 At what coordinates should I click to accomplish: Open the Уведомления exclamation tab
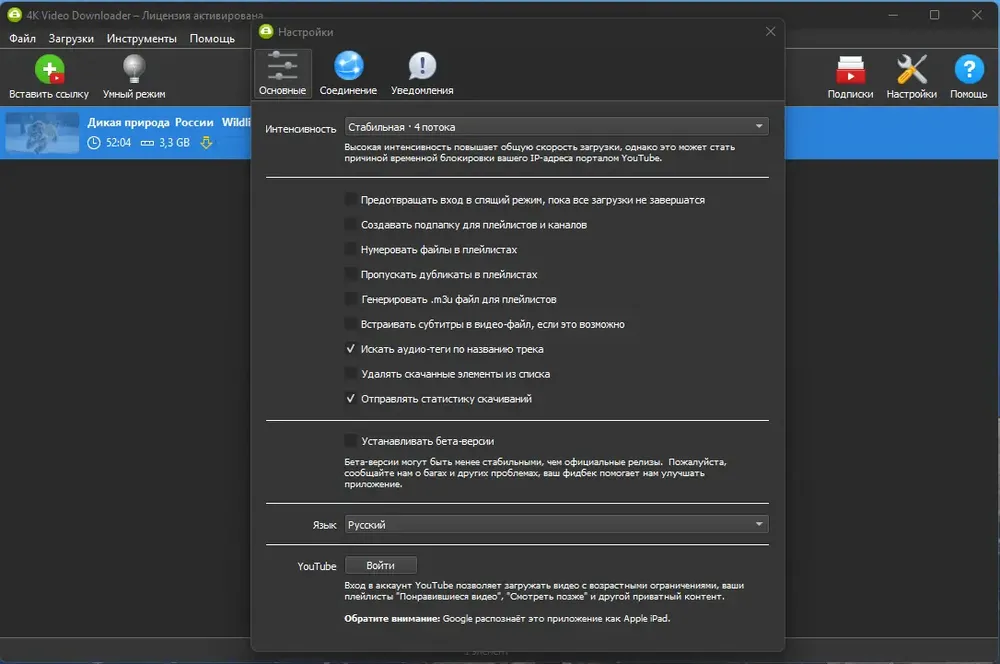422,66
